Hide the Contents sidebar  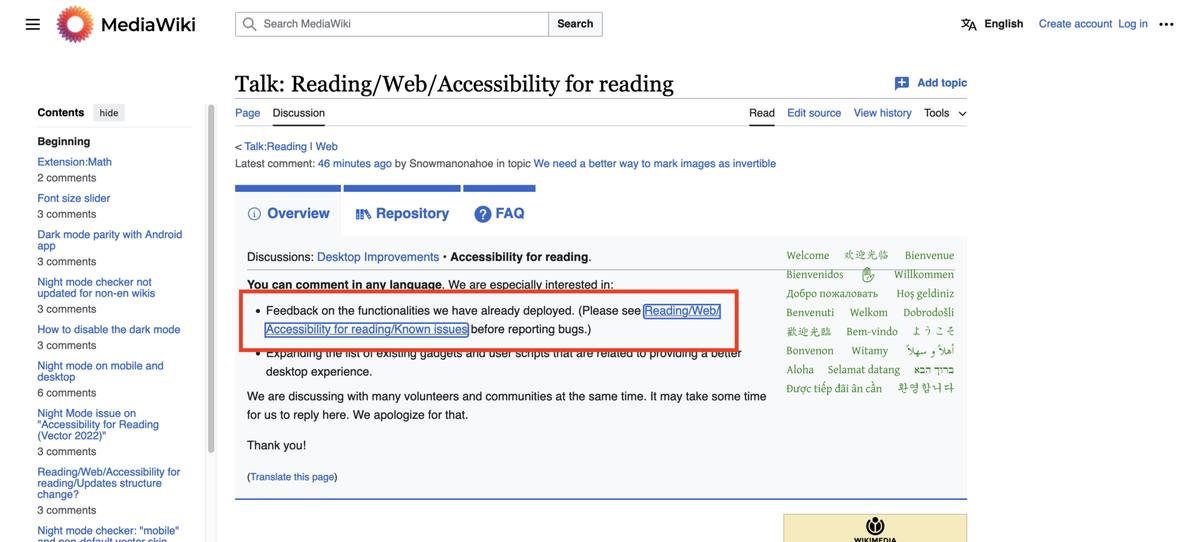109,113
